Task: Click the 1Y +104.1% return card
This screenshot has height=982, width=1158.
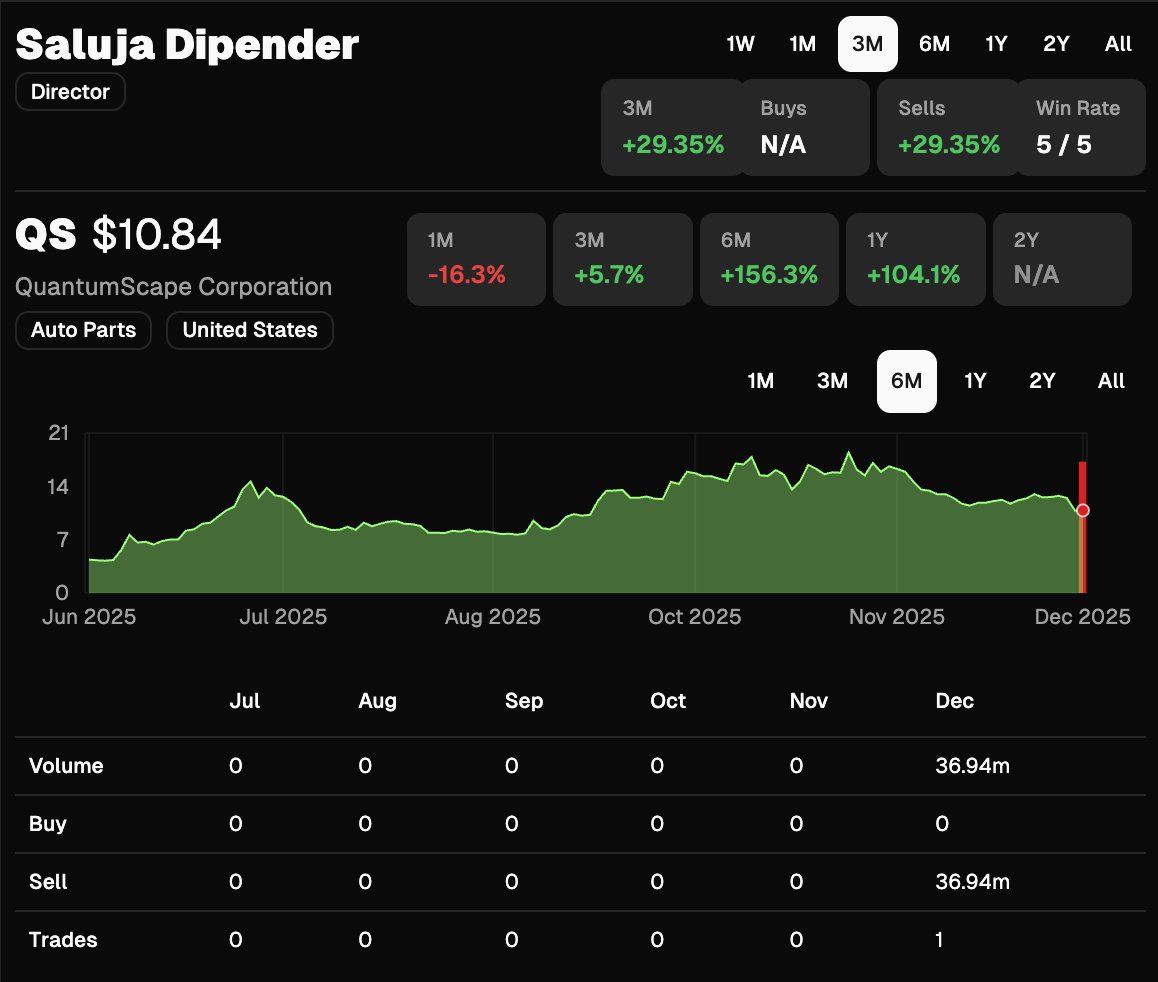Action: [x=916, y=259]
